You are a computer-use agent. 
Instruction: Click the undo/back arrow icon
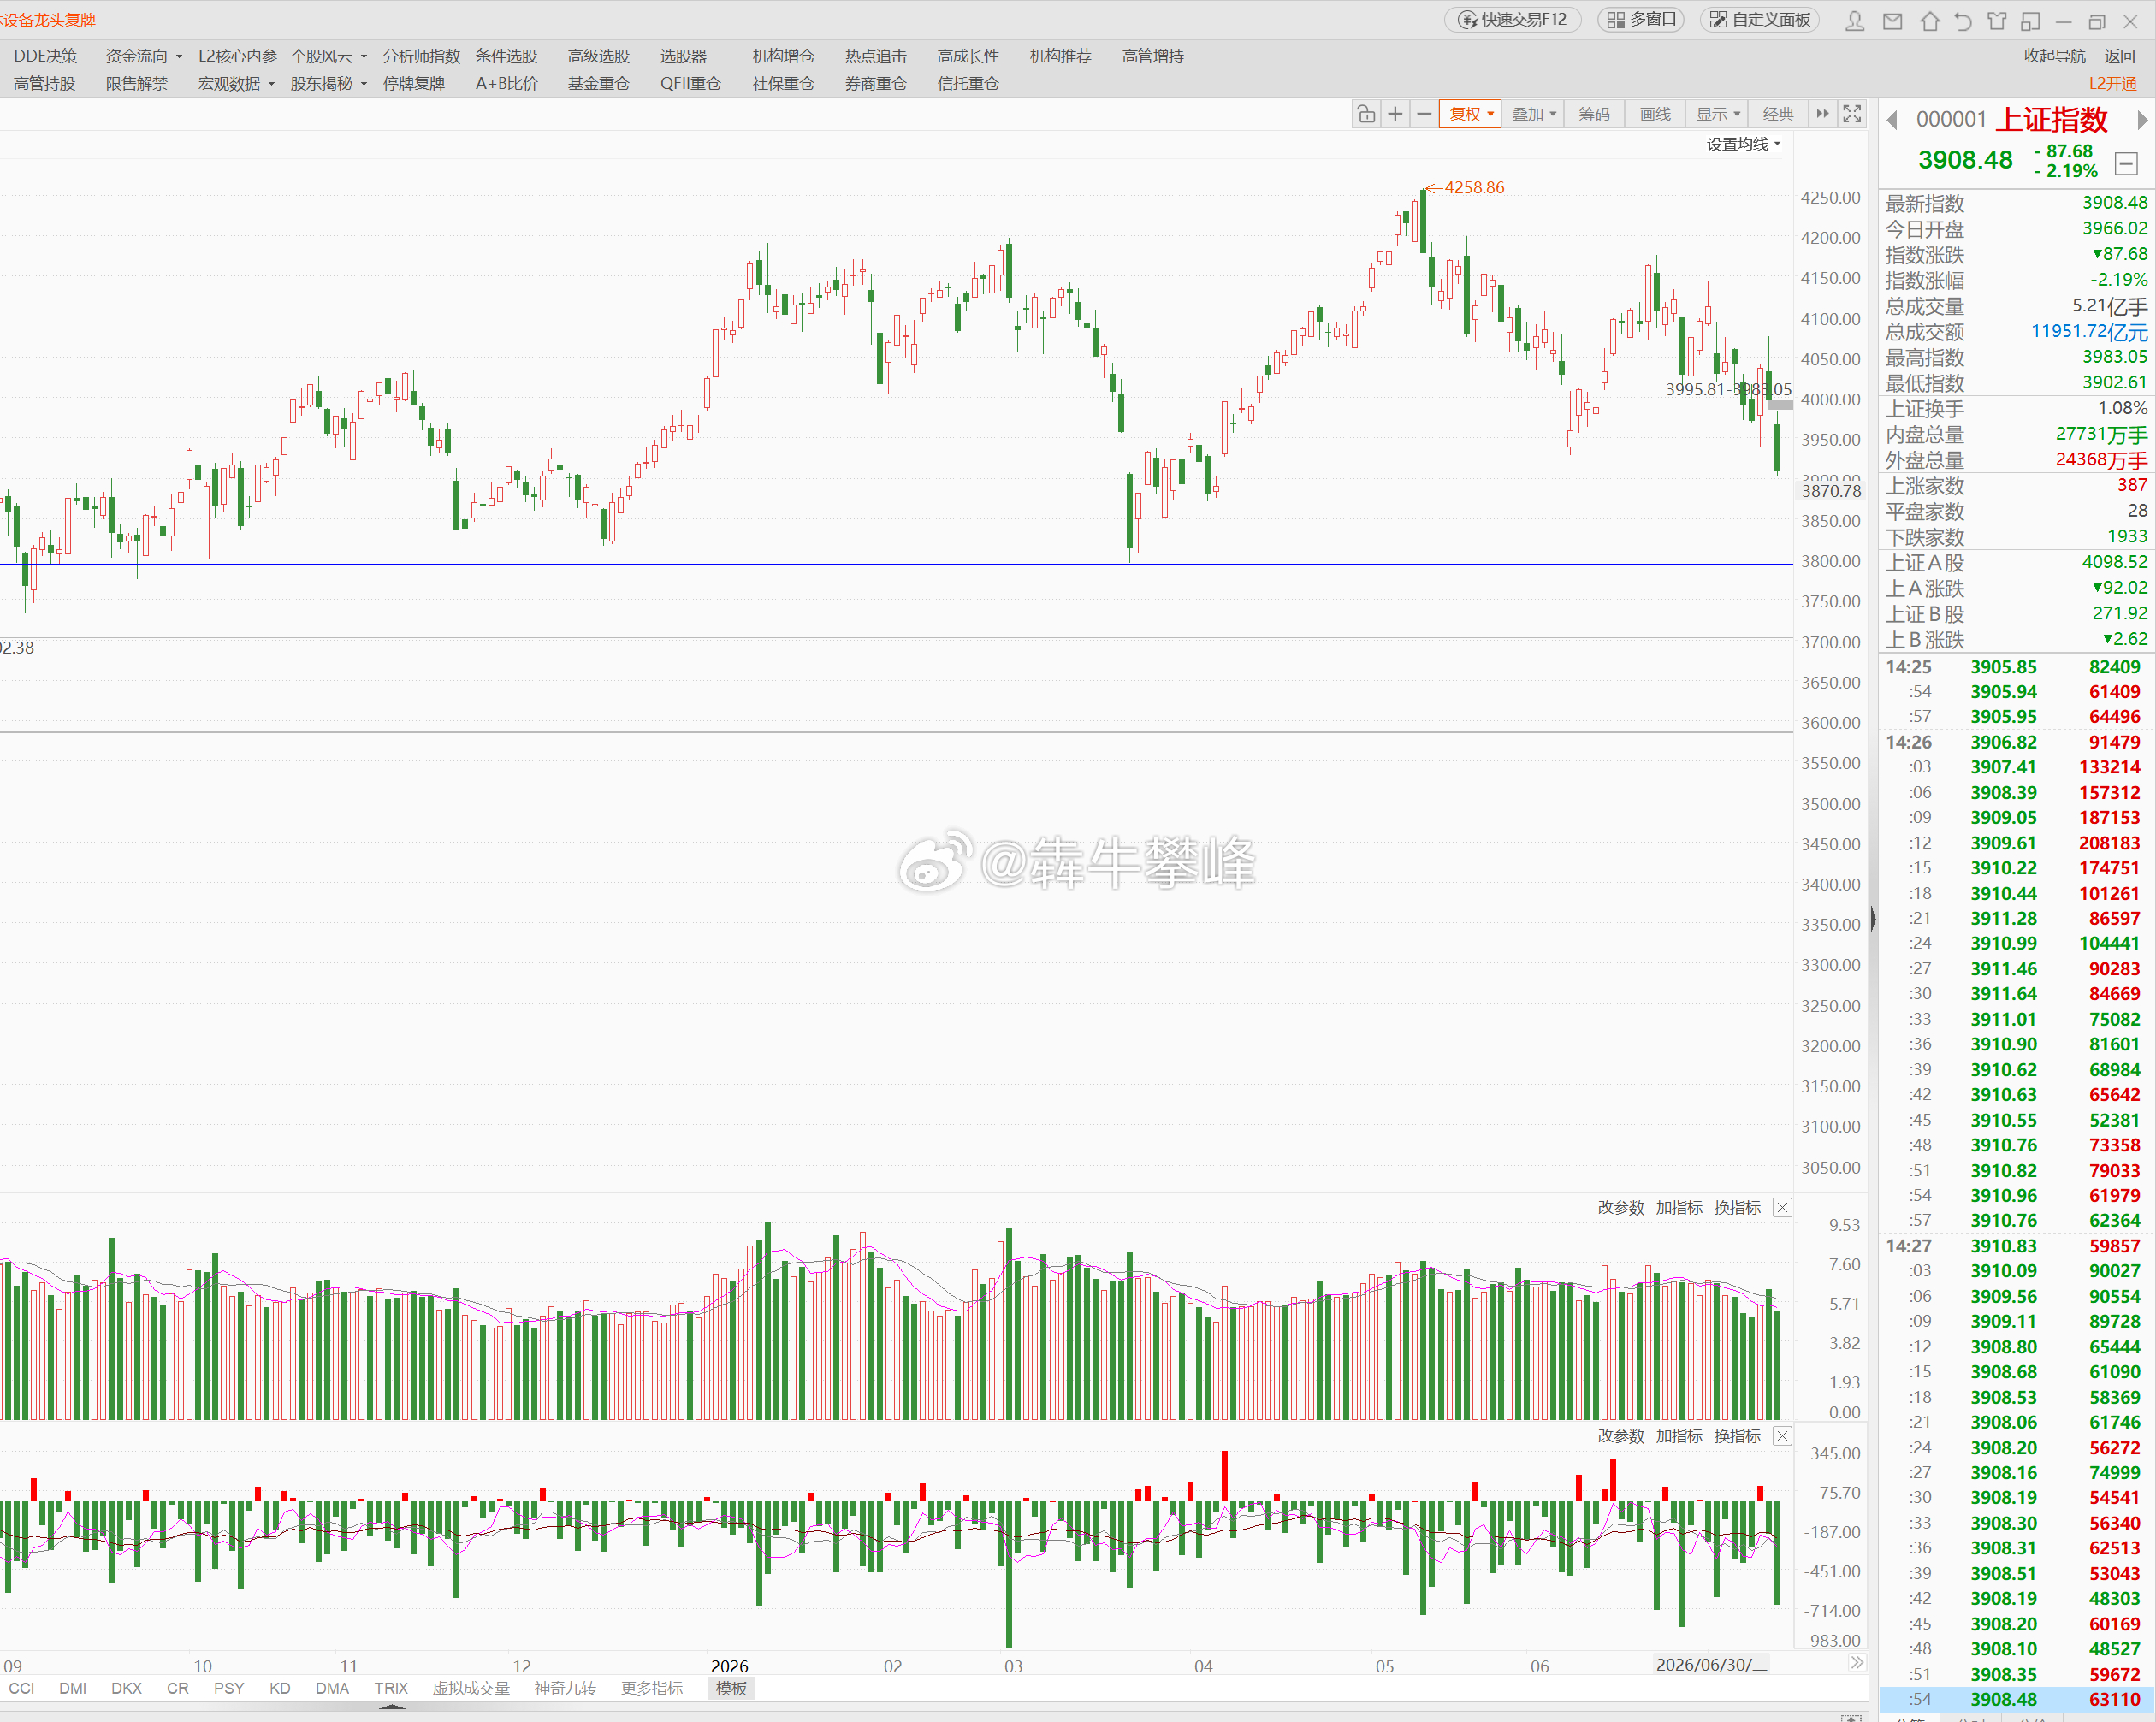pyautogui.click(x=1963, y=20)
